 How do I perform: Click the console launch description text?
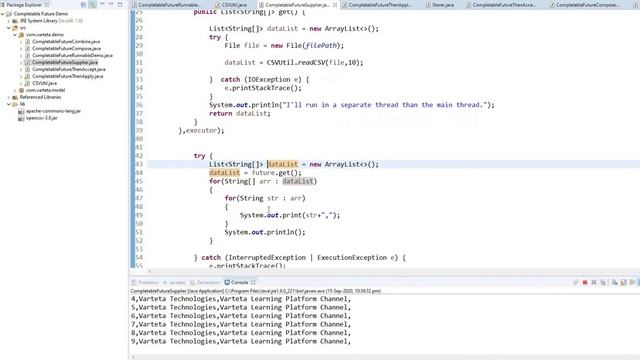(x=256, y=291)
